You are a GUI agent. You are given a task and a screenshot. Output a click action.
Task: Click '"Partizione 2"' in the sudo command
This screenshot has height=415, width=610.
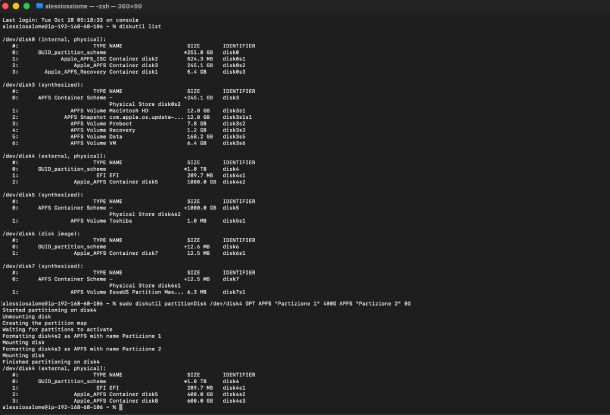tap(378, 304)
